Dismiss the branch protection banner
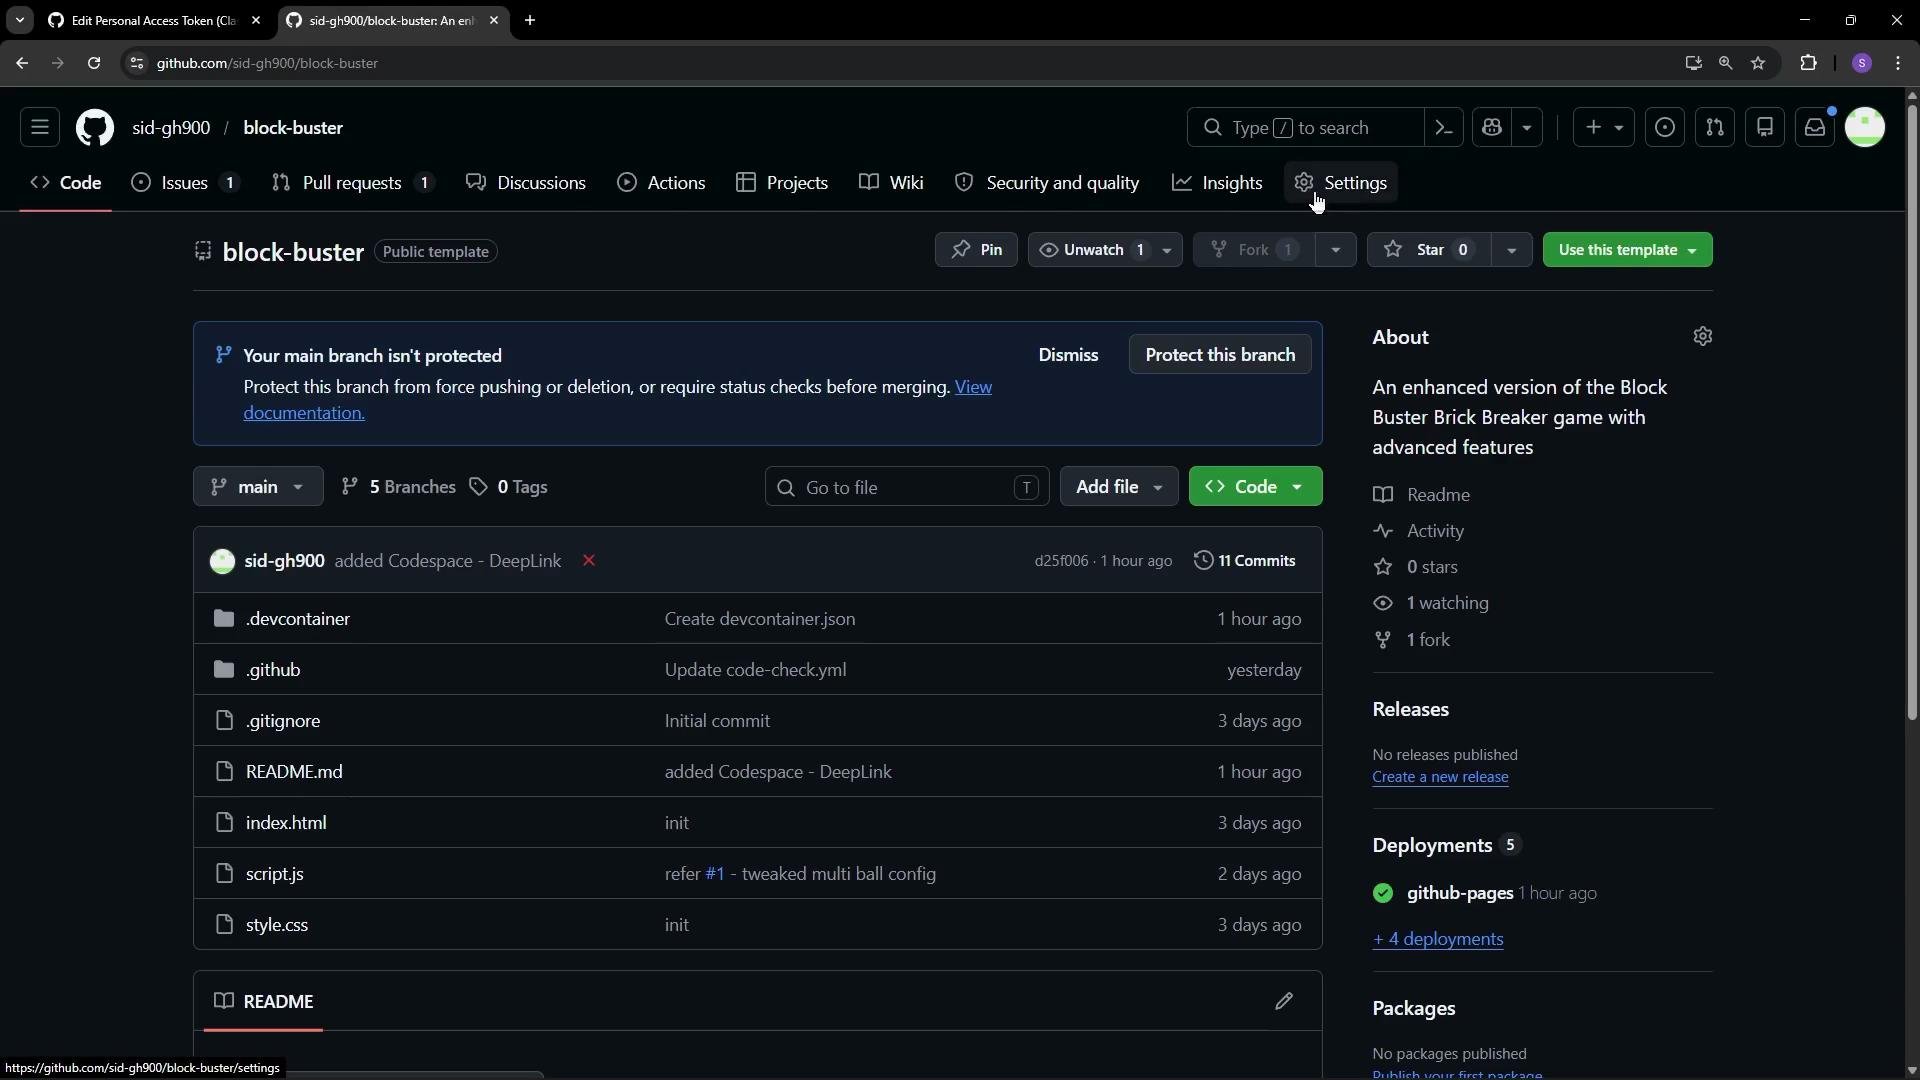The height and width of the screenshot is (1080, 1920). point(1068,355)
